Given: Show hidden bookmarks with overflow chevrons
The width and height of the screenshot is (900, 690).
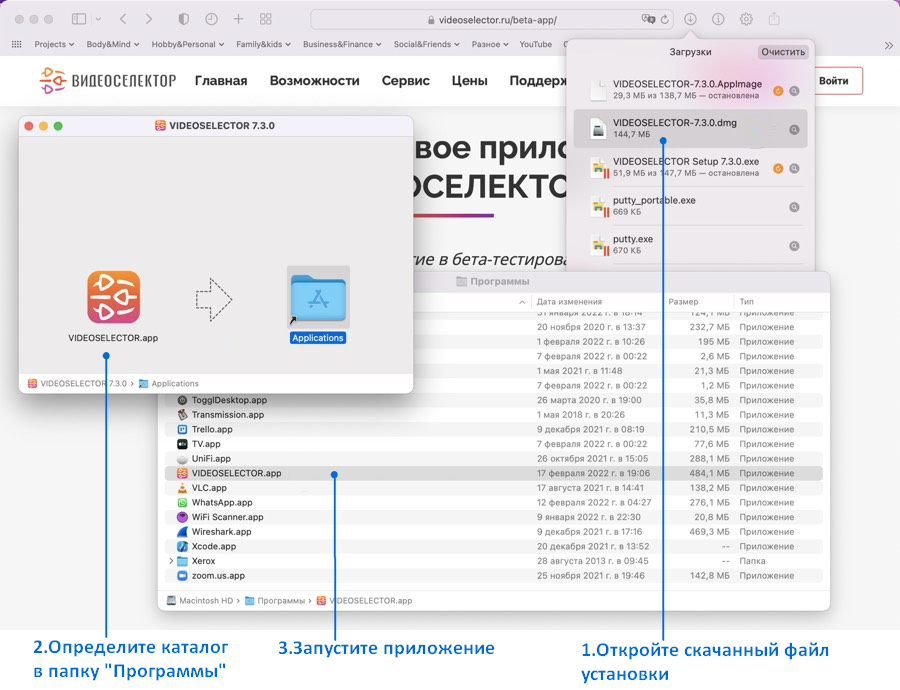Looking at the screenshot, I should (889, 45).
